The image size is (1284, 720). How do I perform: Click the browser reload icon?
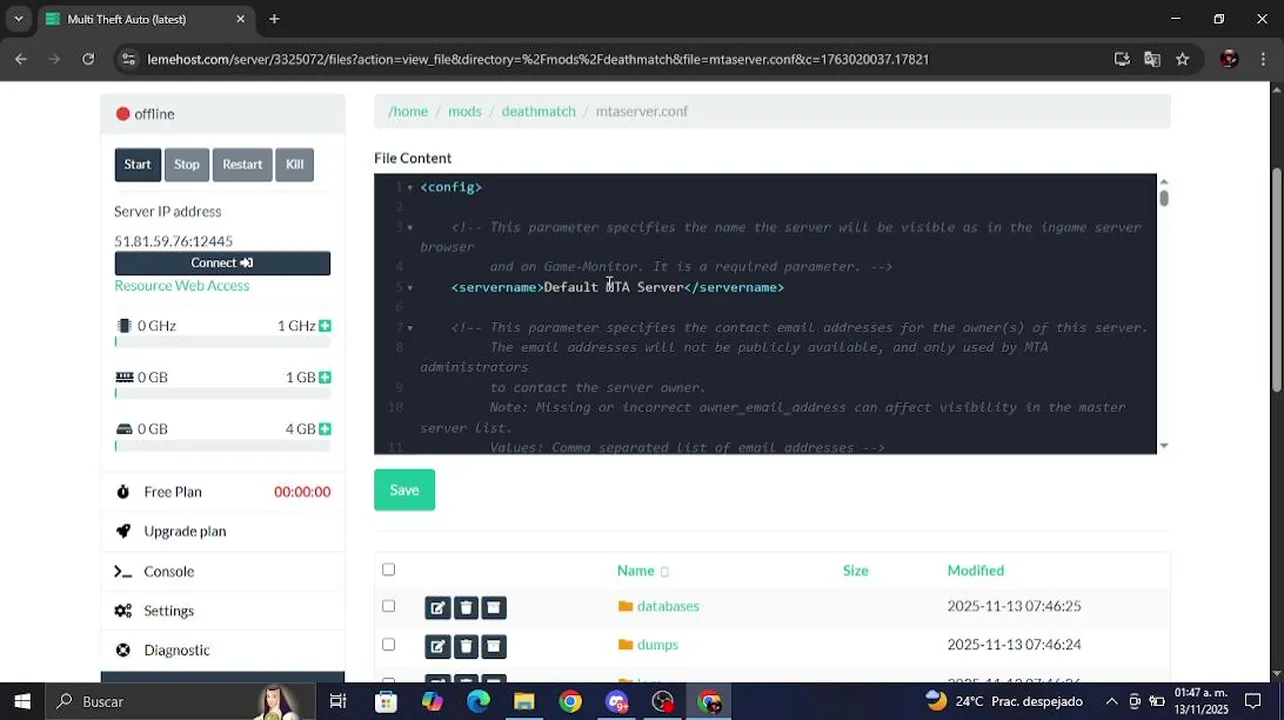click(x=88, y=59)
